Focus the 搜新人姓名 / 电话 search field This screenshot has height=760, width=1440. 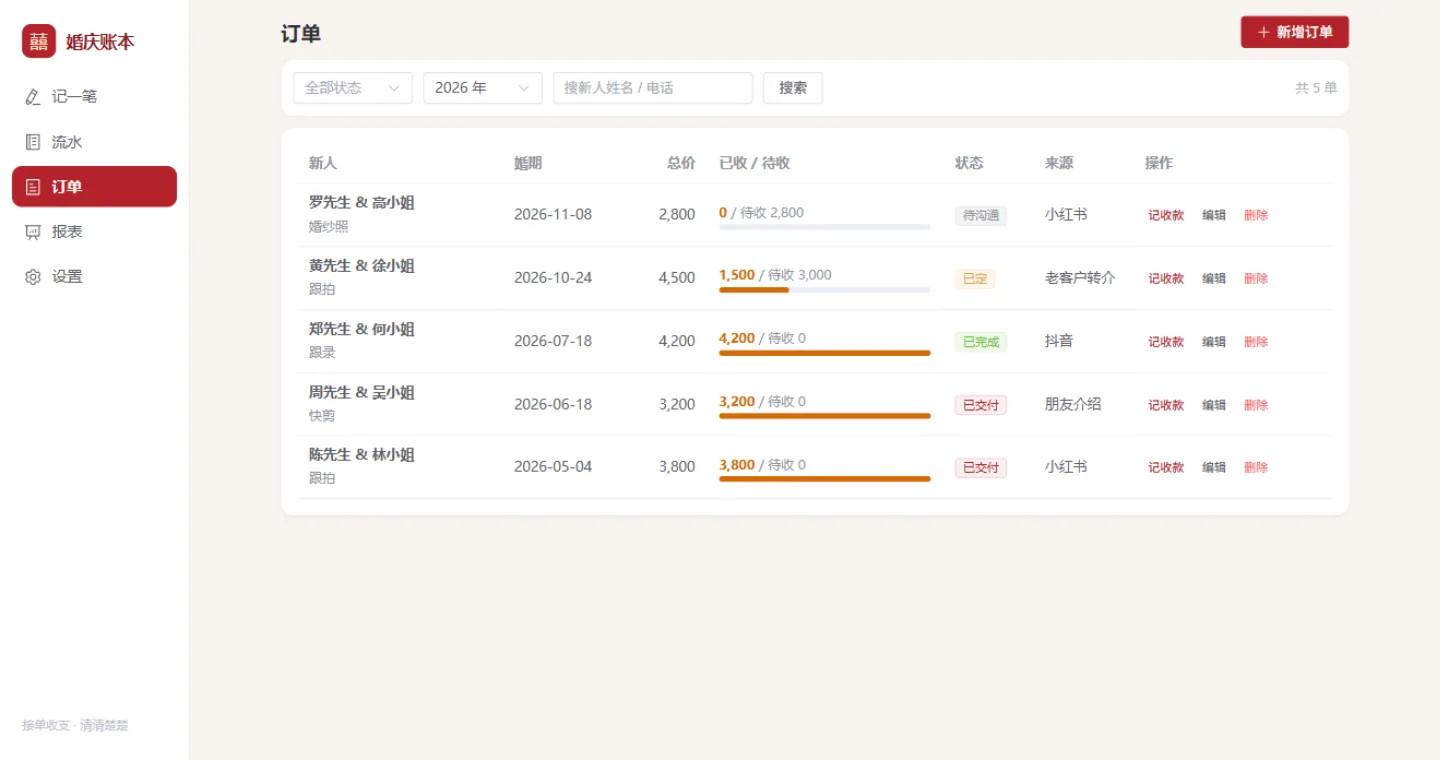pyautogui.click(x=653, y=88)
